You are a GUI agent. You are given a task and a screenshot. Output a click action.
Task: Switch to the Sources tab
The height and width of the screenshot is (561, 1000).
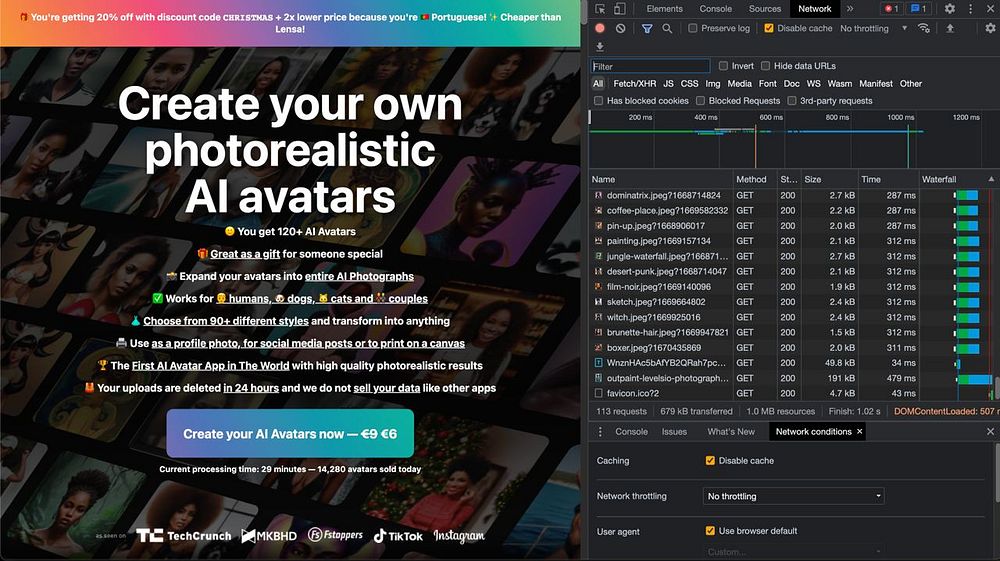click(765, 8)
